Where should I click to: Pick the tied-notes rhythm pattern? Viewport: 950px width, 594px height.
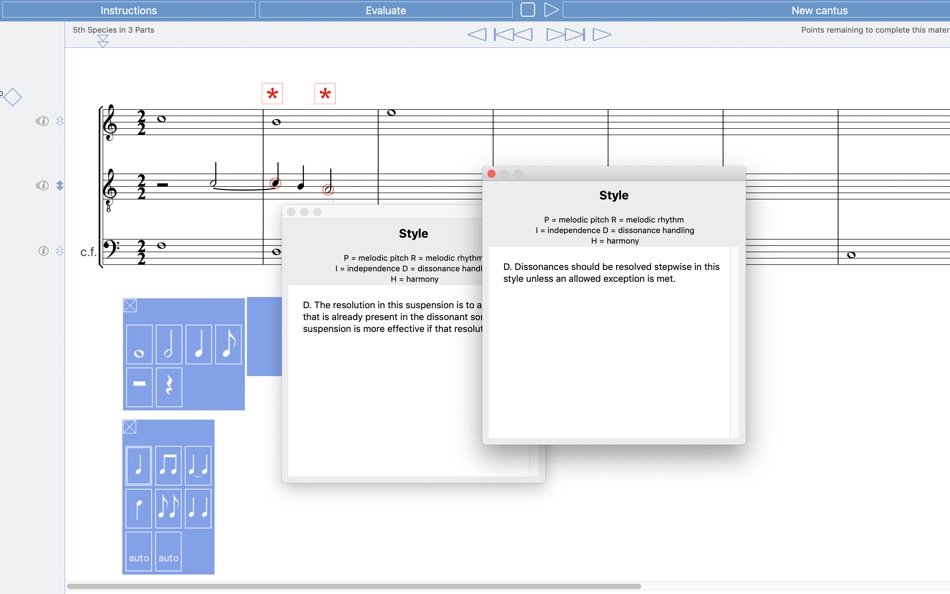198,464
